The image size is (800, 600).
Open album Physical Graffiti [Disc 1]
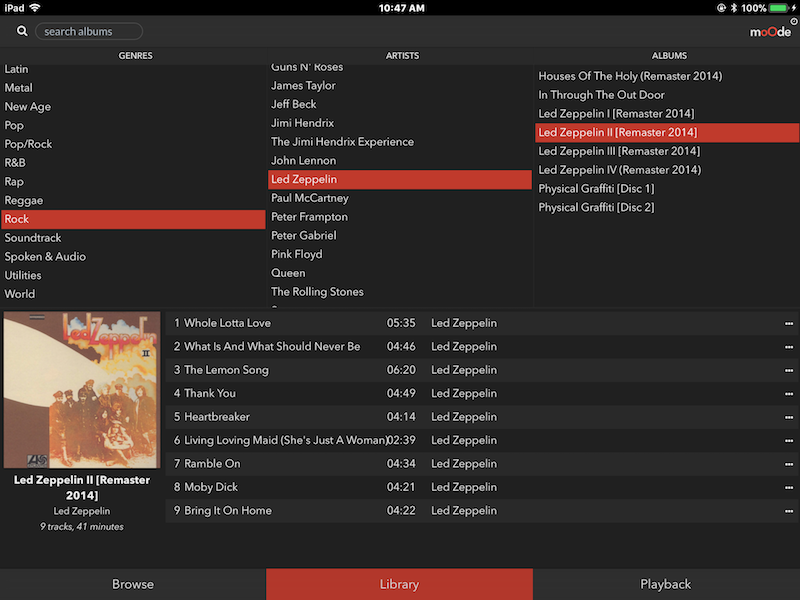pyautogui.click(x=667, y=189)
